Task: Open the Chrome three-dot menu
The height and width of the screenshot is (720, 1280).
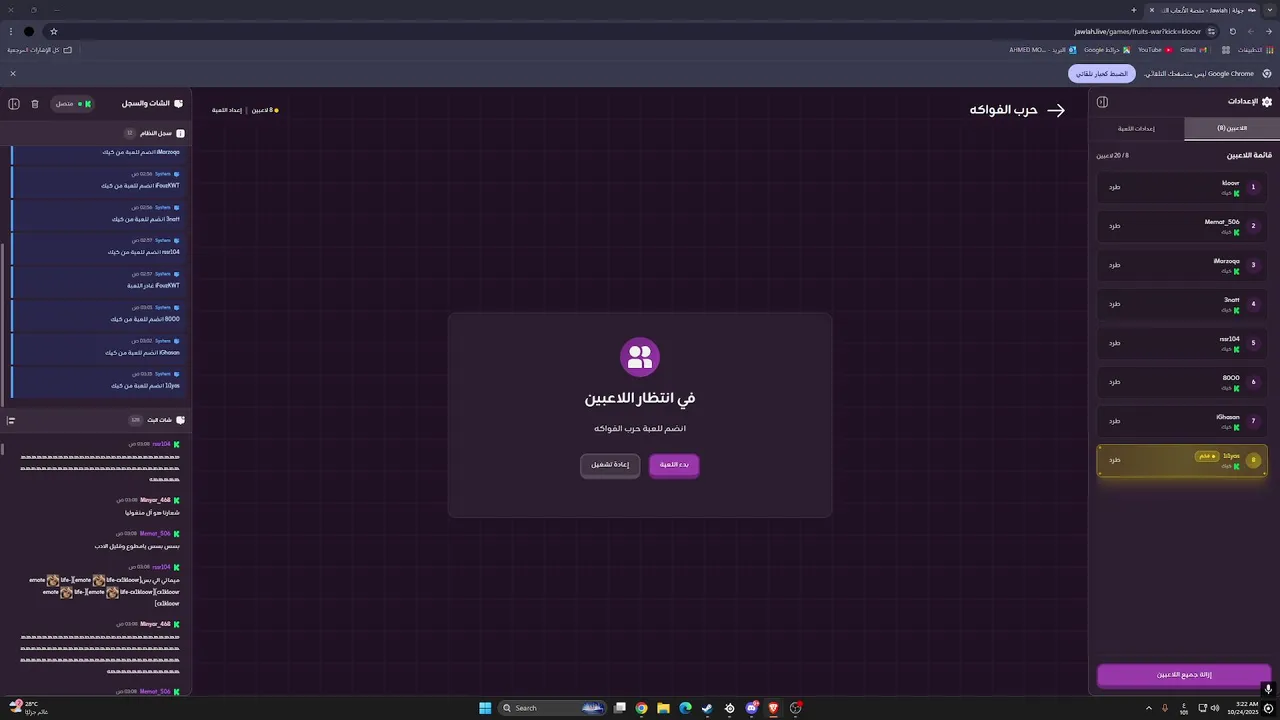Action: 11,31
